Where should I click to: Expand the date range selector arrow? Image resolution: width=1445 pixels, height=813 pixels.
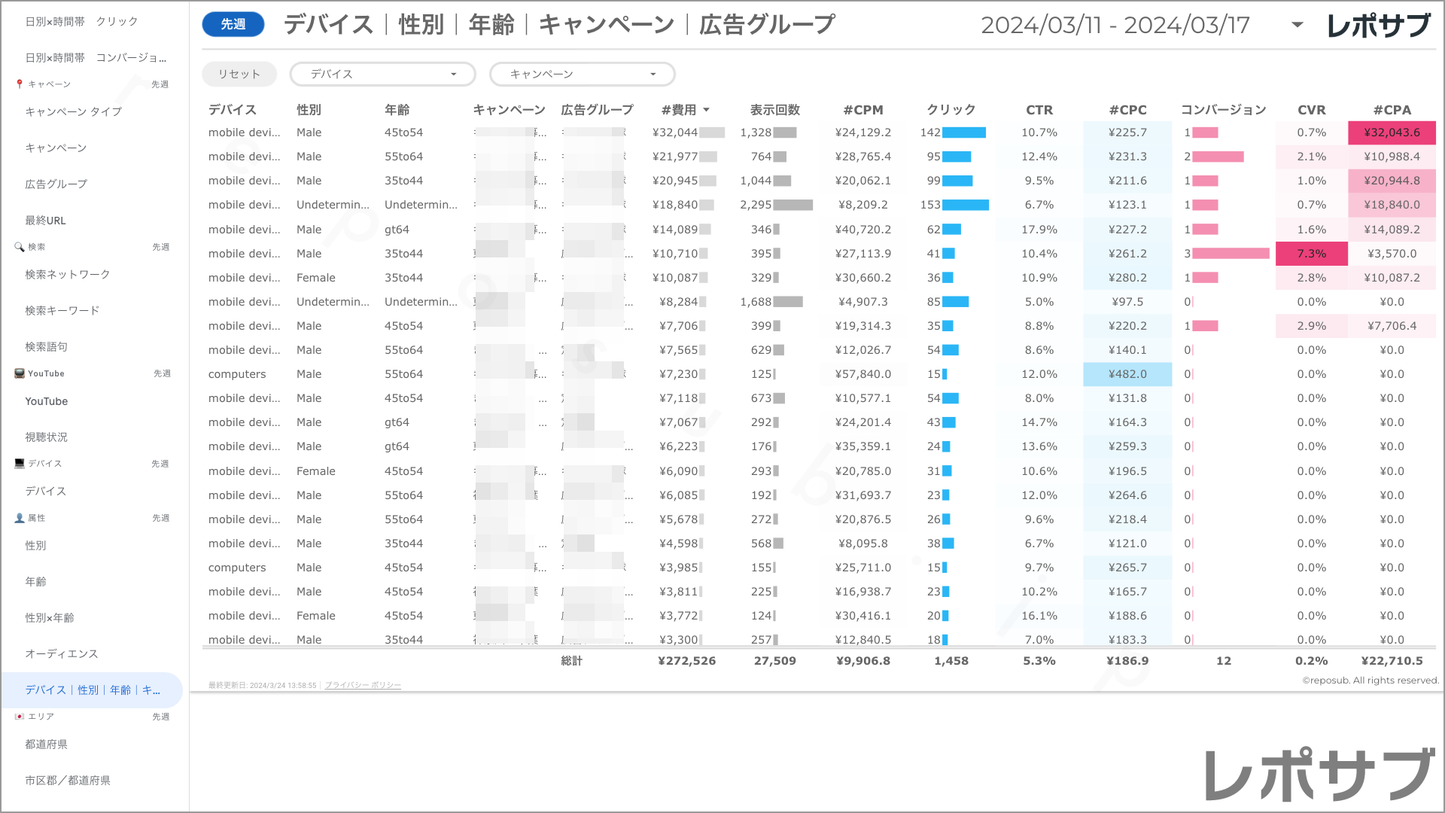pos(1297,25)
